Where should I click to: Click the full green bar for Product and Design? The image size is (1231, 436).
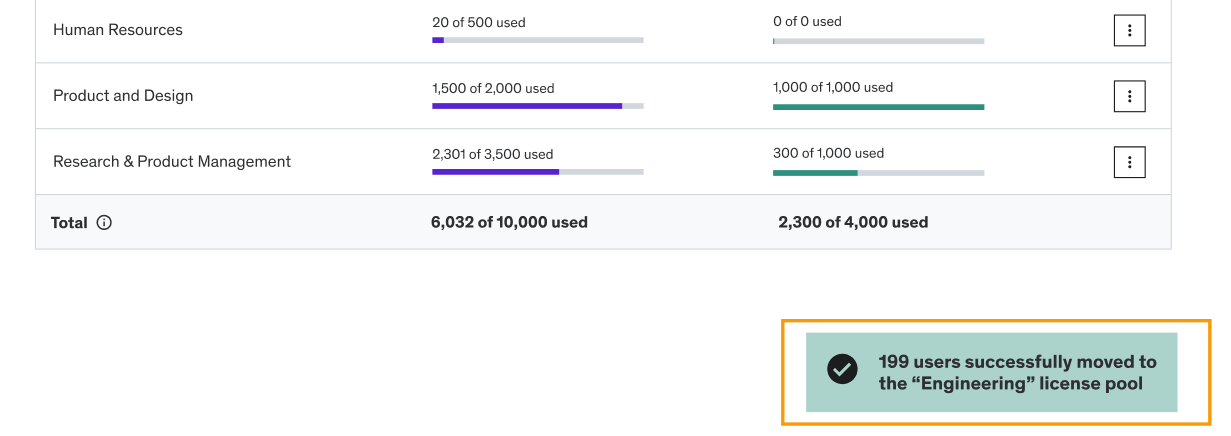point(878,106)
